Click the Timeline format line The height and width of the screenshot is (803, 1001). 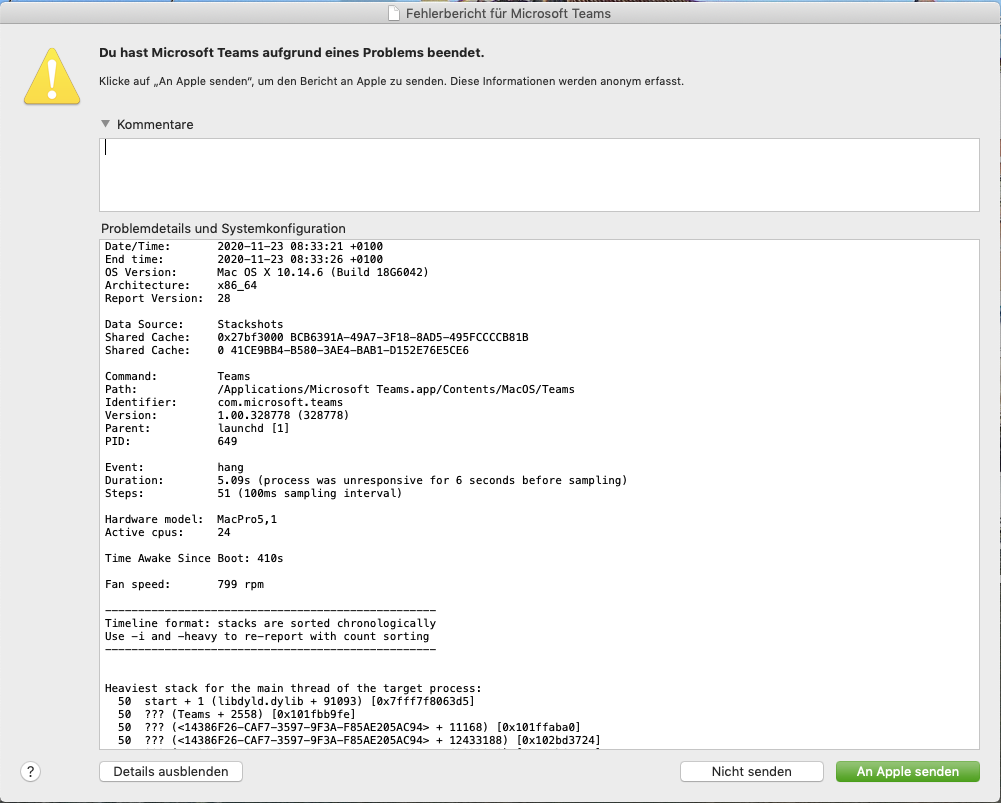(271, 623)
